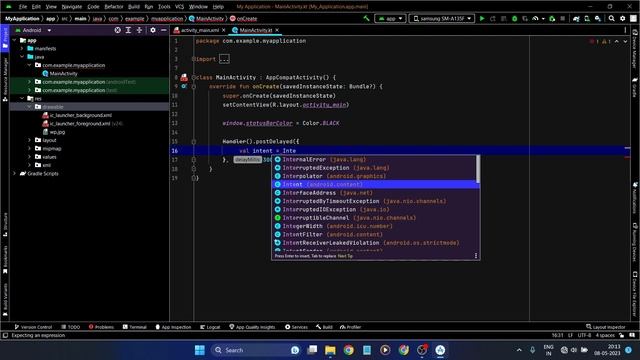Open MainActivity file in project tree

tap(60, 73)
